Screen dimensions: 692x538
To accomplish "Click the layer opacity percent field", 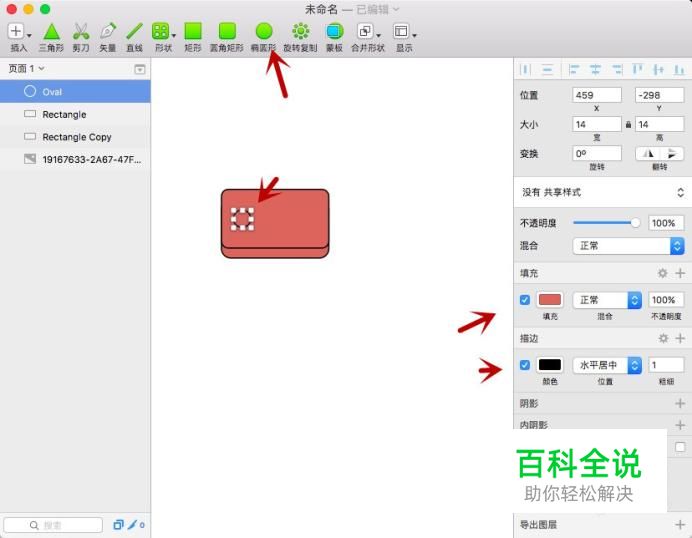I will pyautogui.click(x=666, y=223).
